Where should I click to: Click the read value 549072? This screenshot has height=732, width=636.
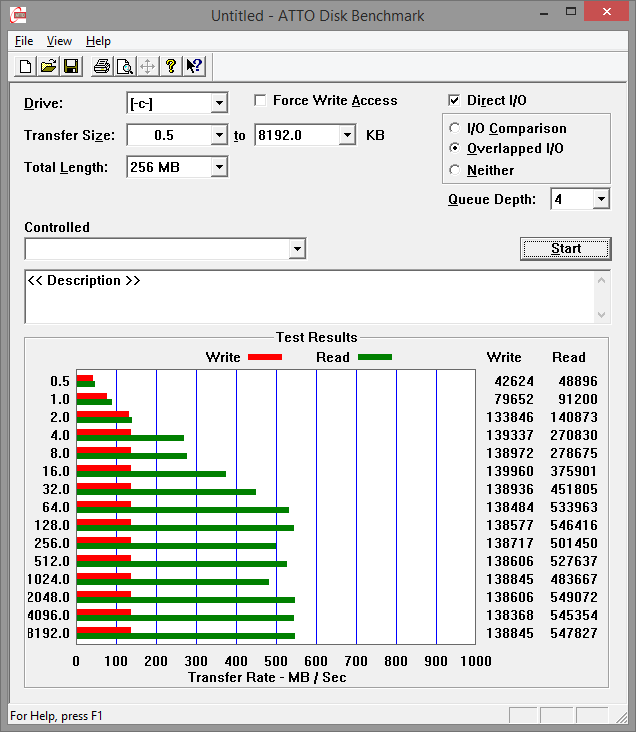pos(573,597)
